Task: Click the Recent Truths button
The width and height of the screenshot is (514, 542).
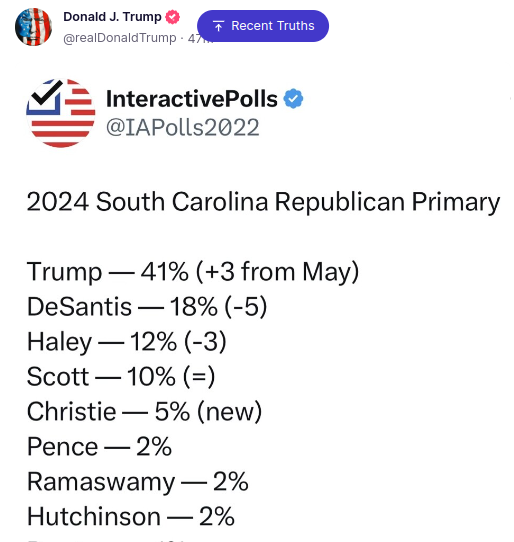Action: tap(263, 26)
